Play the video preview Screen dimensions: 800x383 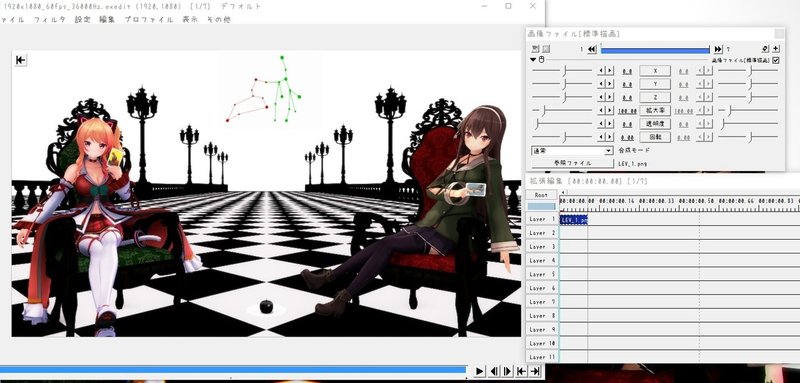tap(480, 371)
